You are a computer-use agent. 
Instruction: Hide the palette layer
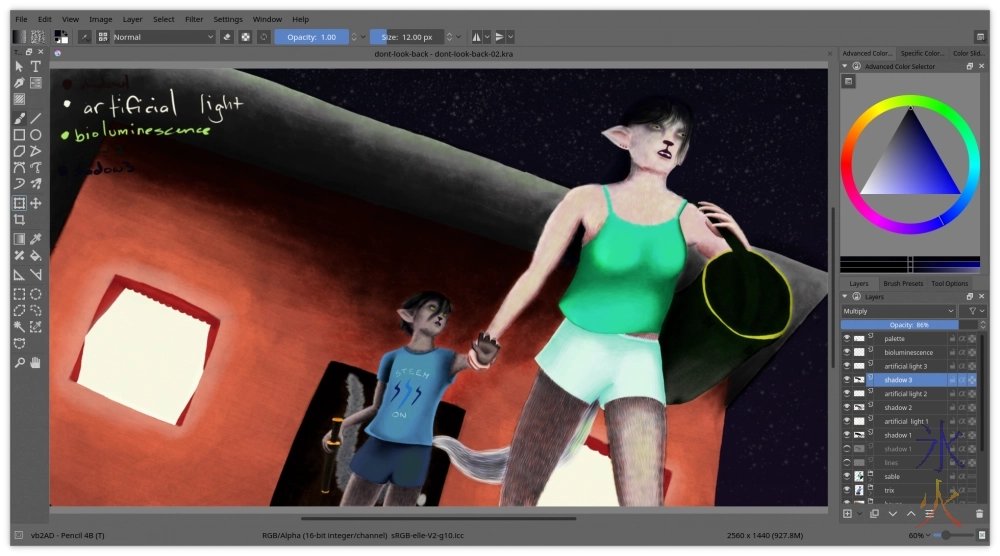point(846,339)
